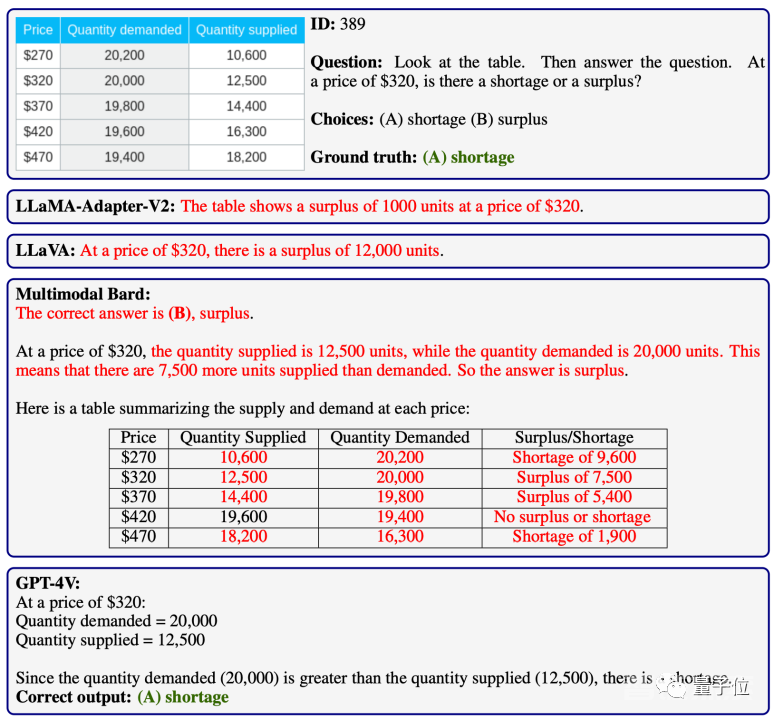Click the blue 'Quantity demanded' header cell
The width and height of the screenshot is (774, 720).
click(124, 30)
